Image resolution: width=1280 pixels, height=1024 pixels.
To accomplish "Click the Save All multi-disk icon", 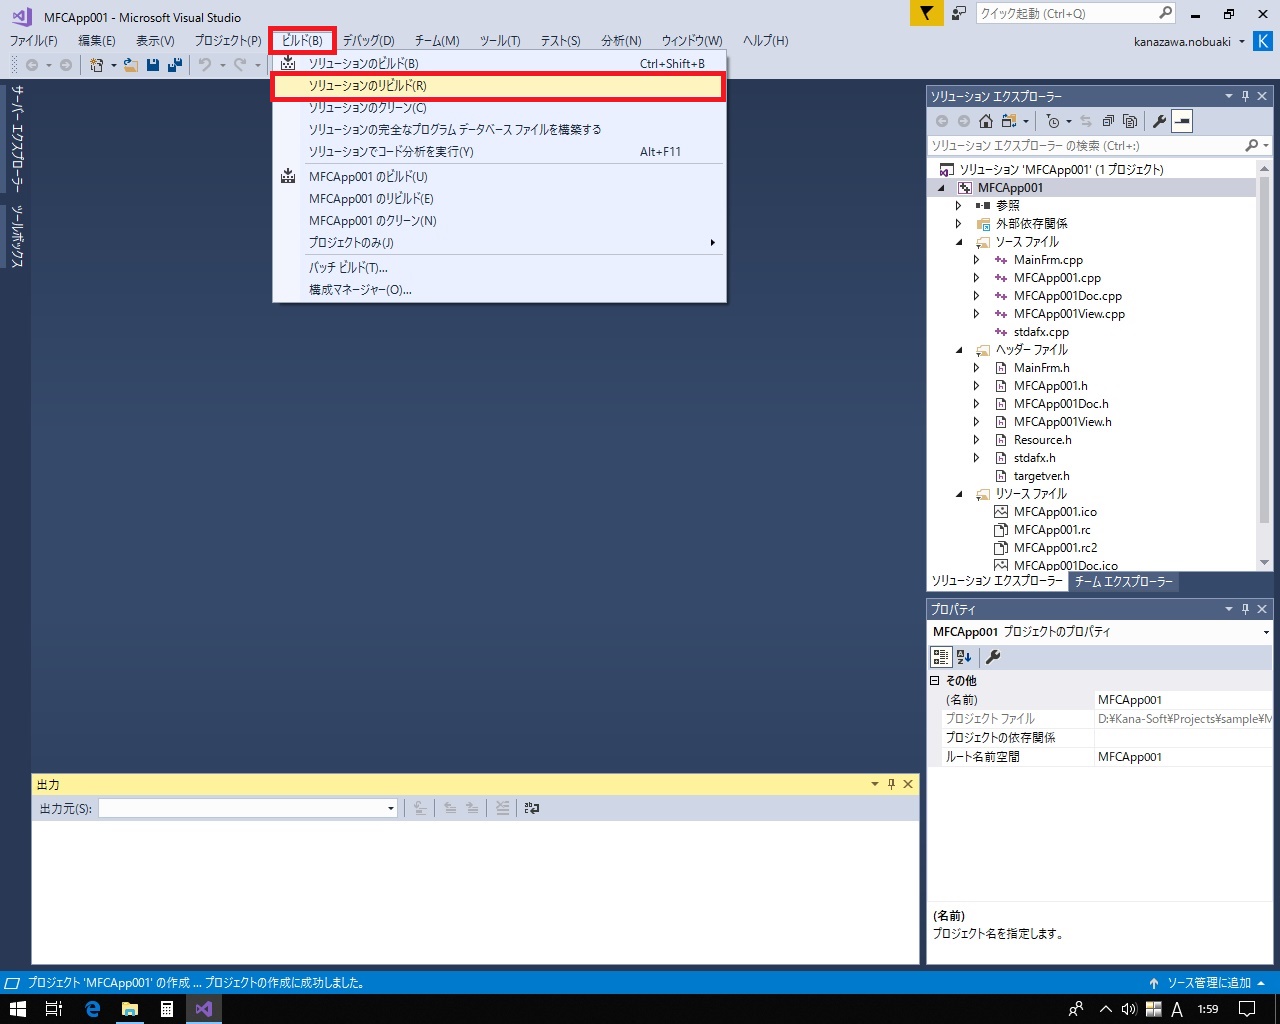I will pyautogui.click(x=175, y=65).
